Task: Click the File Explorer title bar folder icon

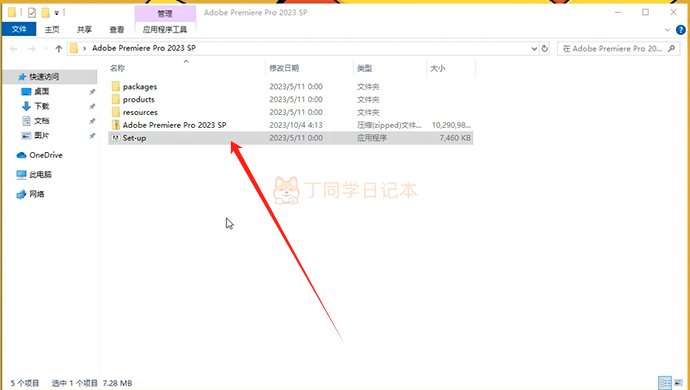Action: (12, 12)
